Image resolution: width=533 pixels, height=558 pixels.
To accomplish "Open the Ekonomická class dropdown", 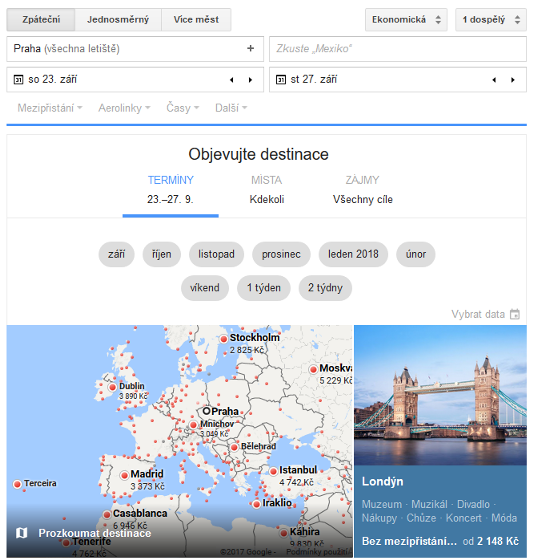I will tap(406, 20).
